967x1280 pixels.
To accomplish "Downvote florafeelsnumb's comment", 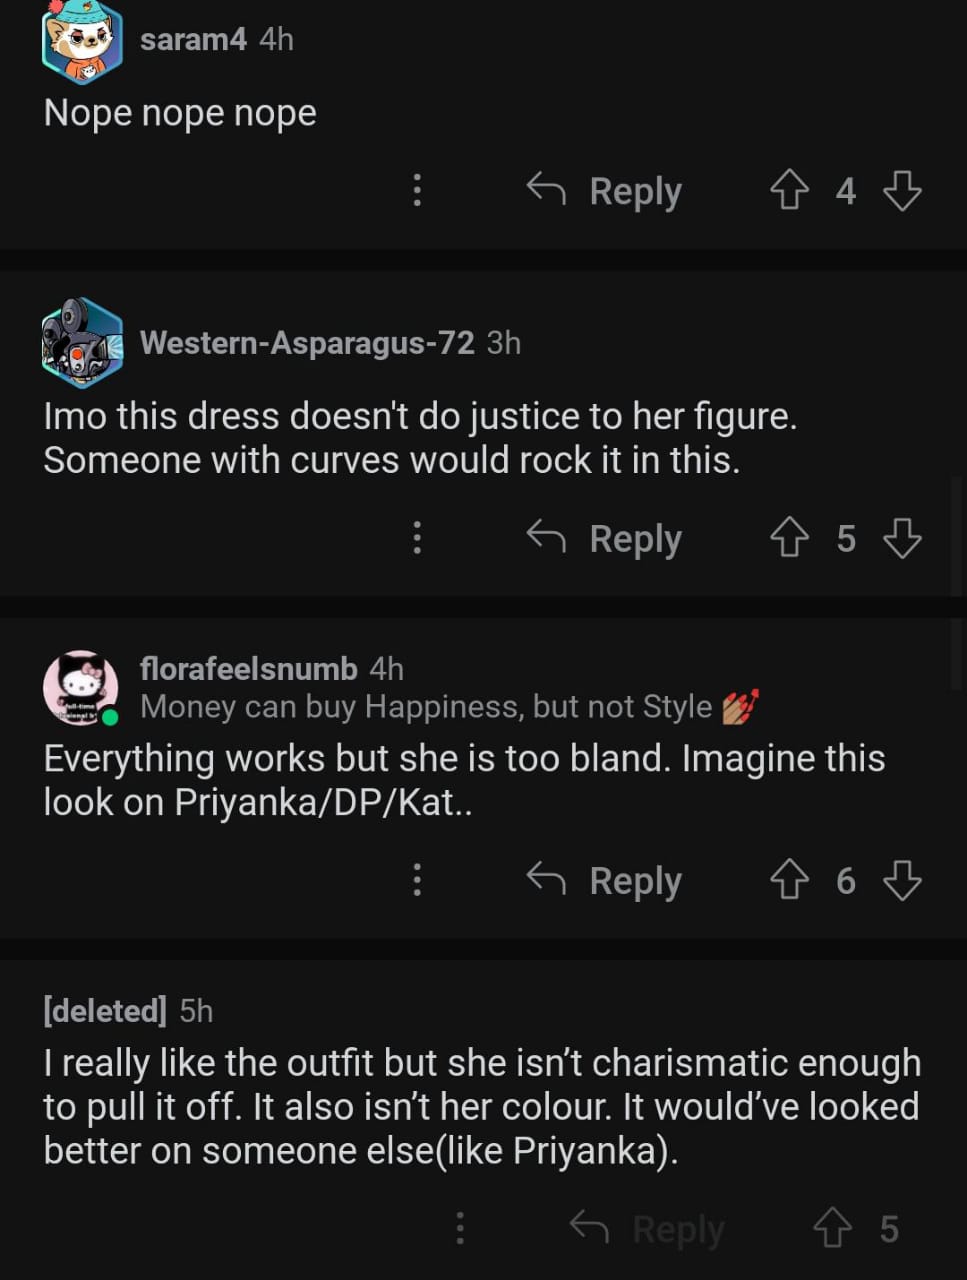I will coord(902,880).
